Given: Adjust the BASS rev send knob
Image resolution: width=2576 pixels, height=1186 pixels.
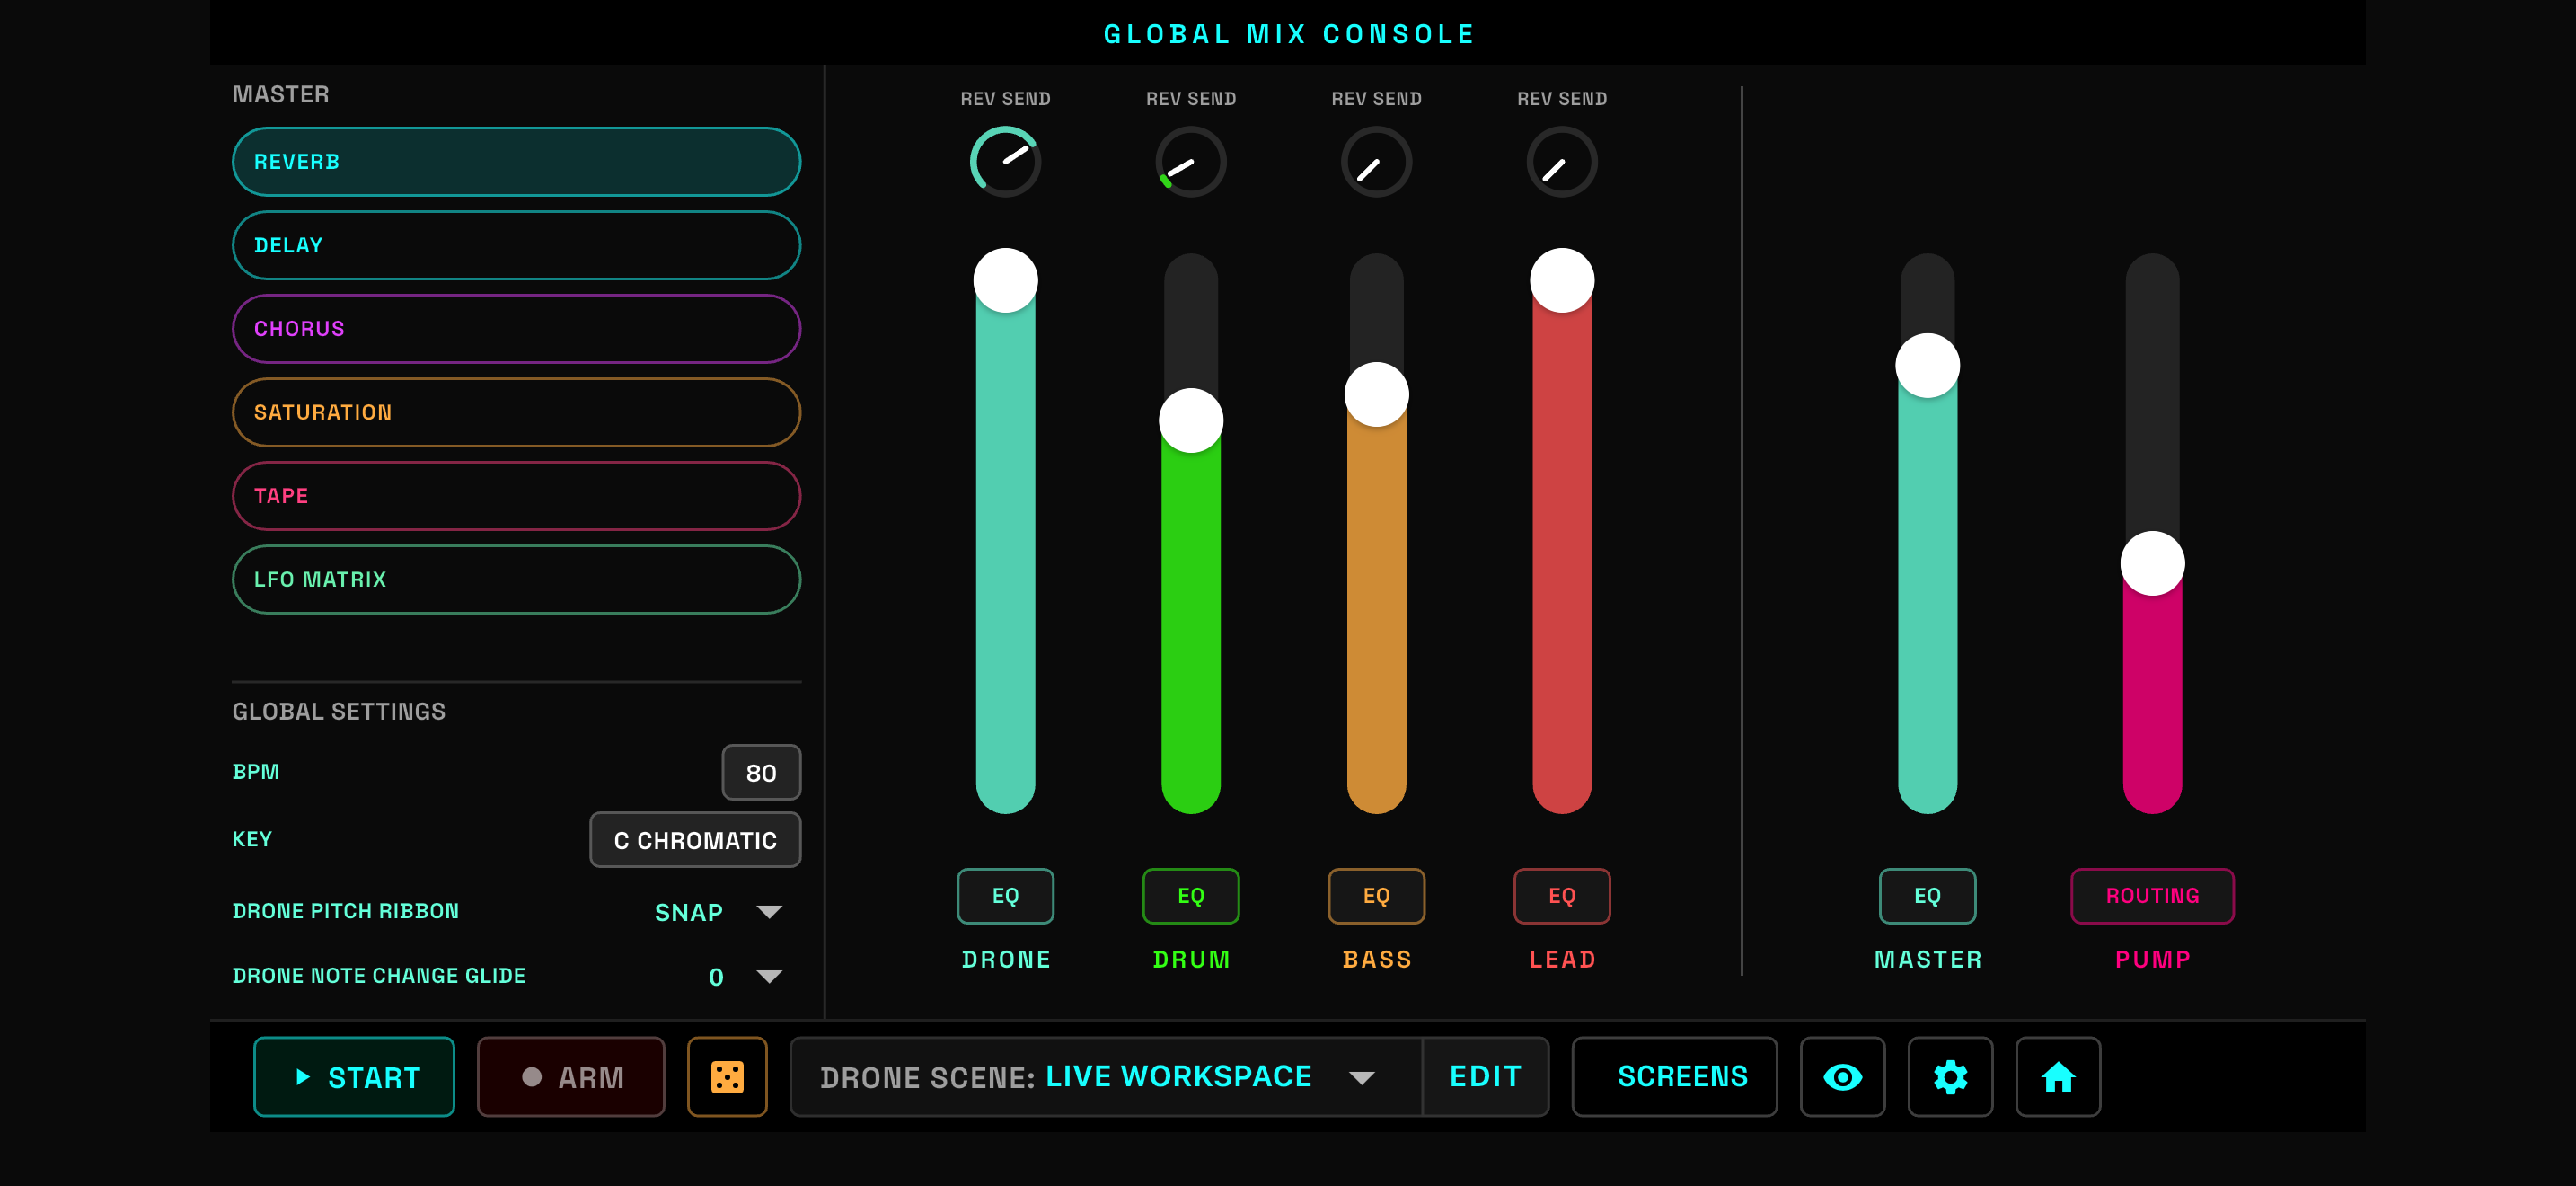Looking at the screenshot, I should coord(1376,162).
